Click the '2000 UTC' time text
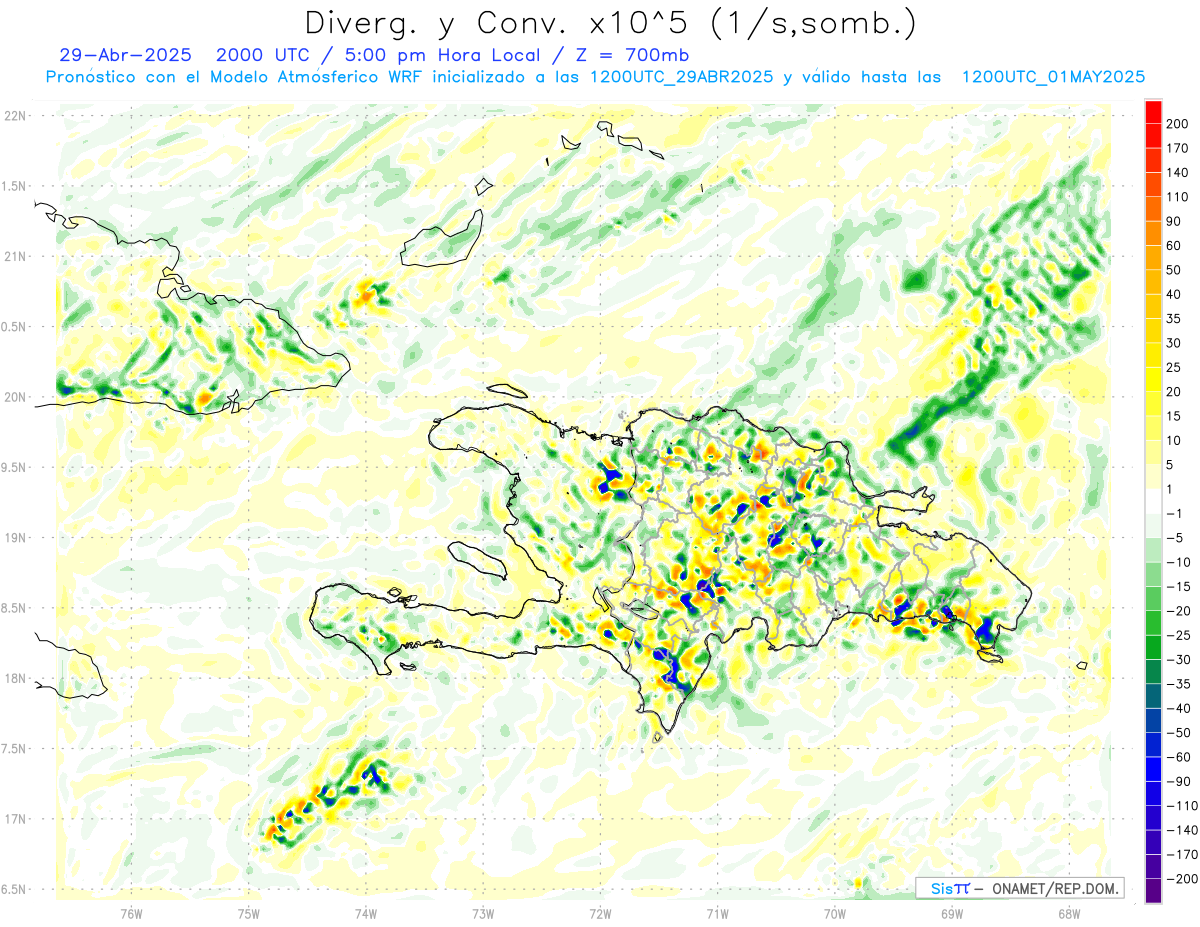Image resolution: width=1200 pixels, height=927 pixels. [261, 54]
